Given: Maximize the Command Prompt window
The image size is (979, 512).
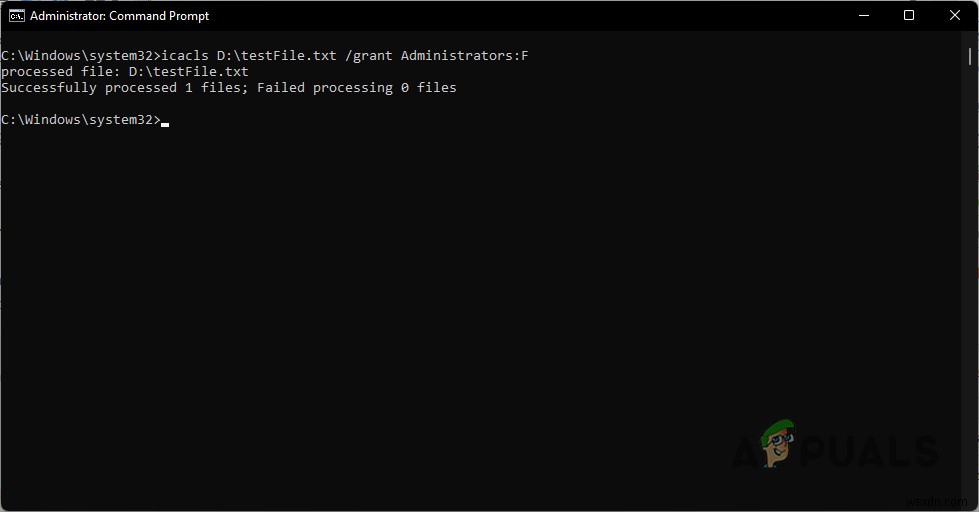Looking at the screenshot, I should point(909,16).
